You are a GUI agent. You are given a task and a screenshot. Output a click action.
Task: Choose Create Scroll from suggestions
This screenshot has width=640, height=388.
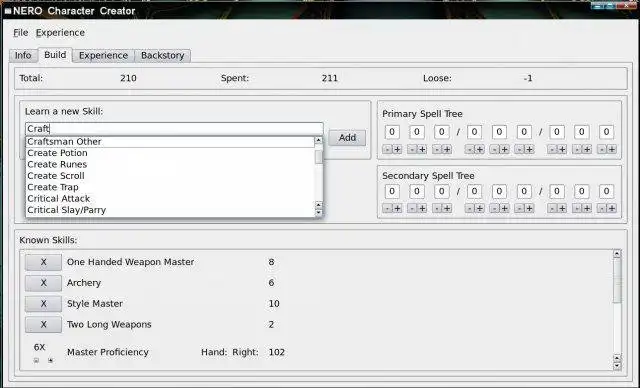[x=170, y=176]
